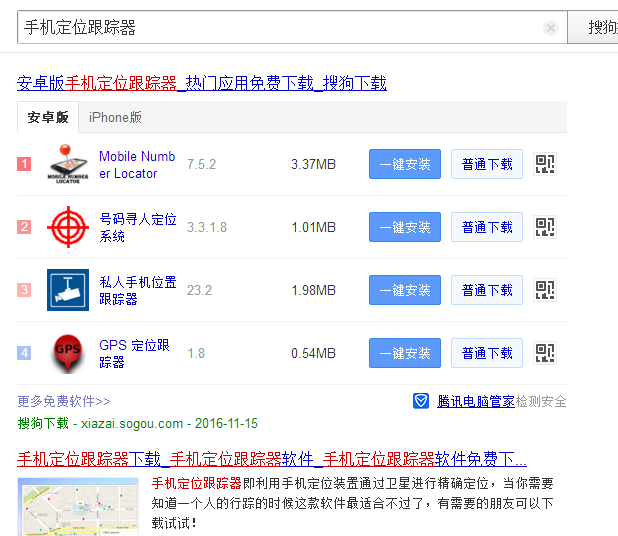Open the 手机定位跟踪器下载 软件免费下 result title

click(272, 459)
